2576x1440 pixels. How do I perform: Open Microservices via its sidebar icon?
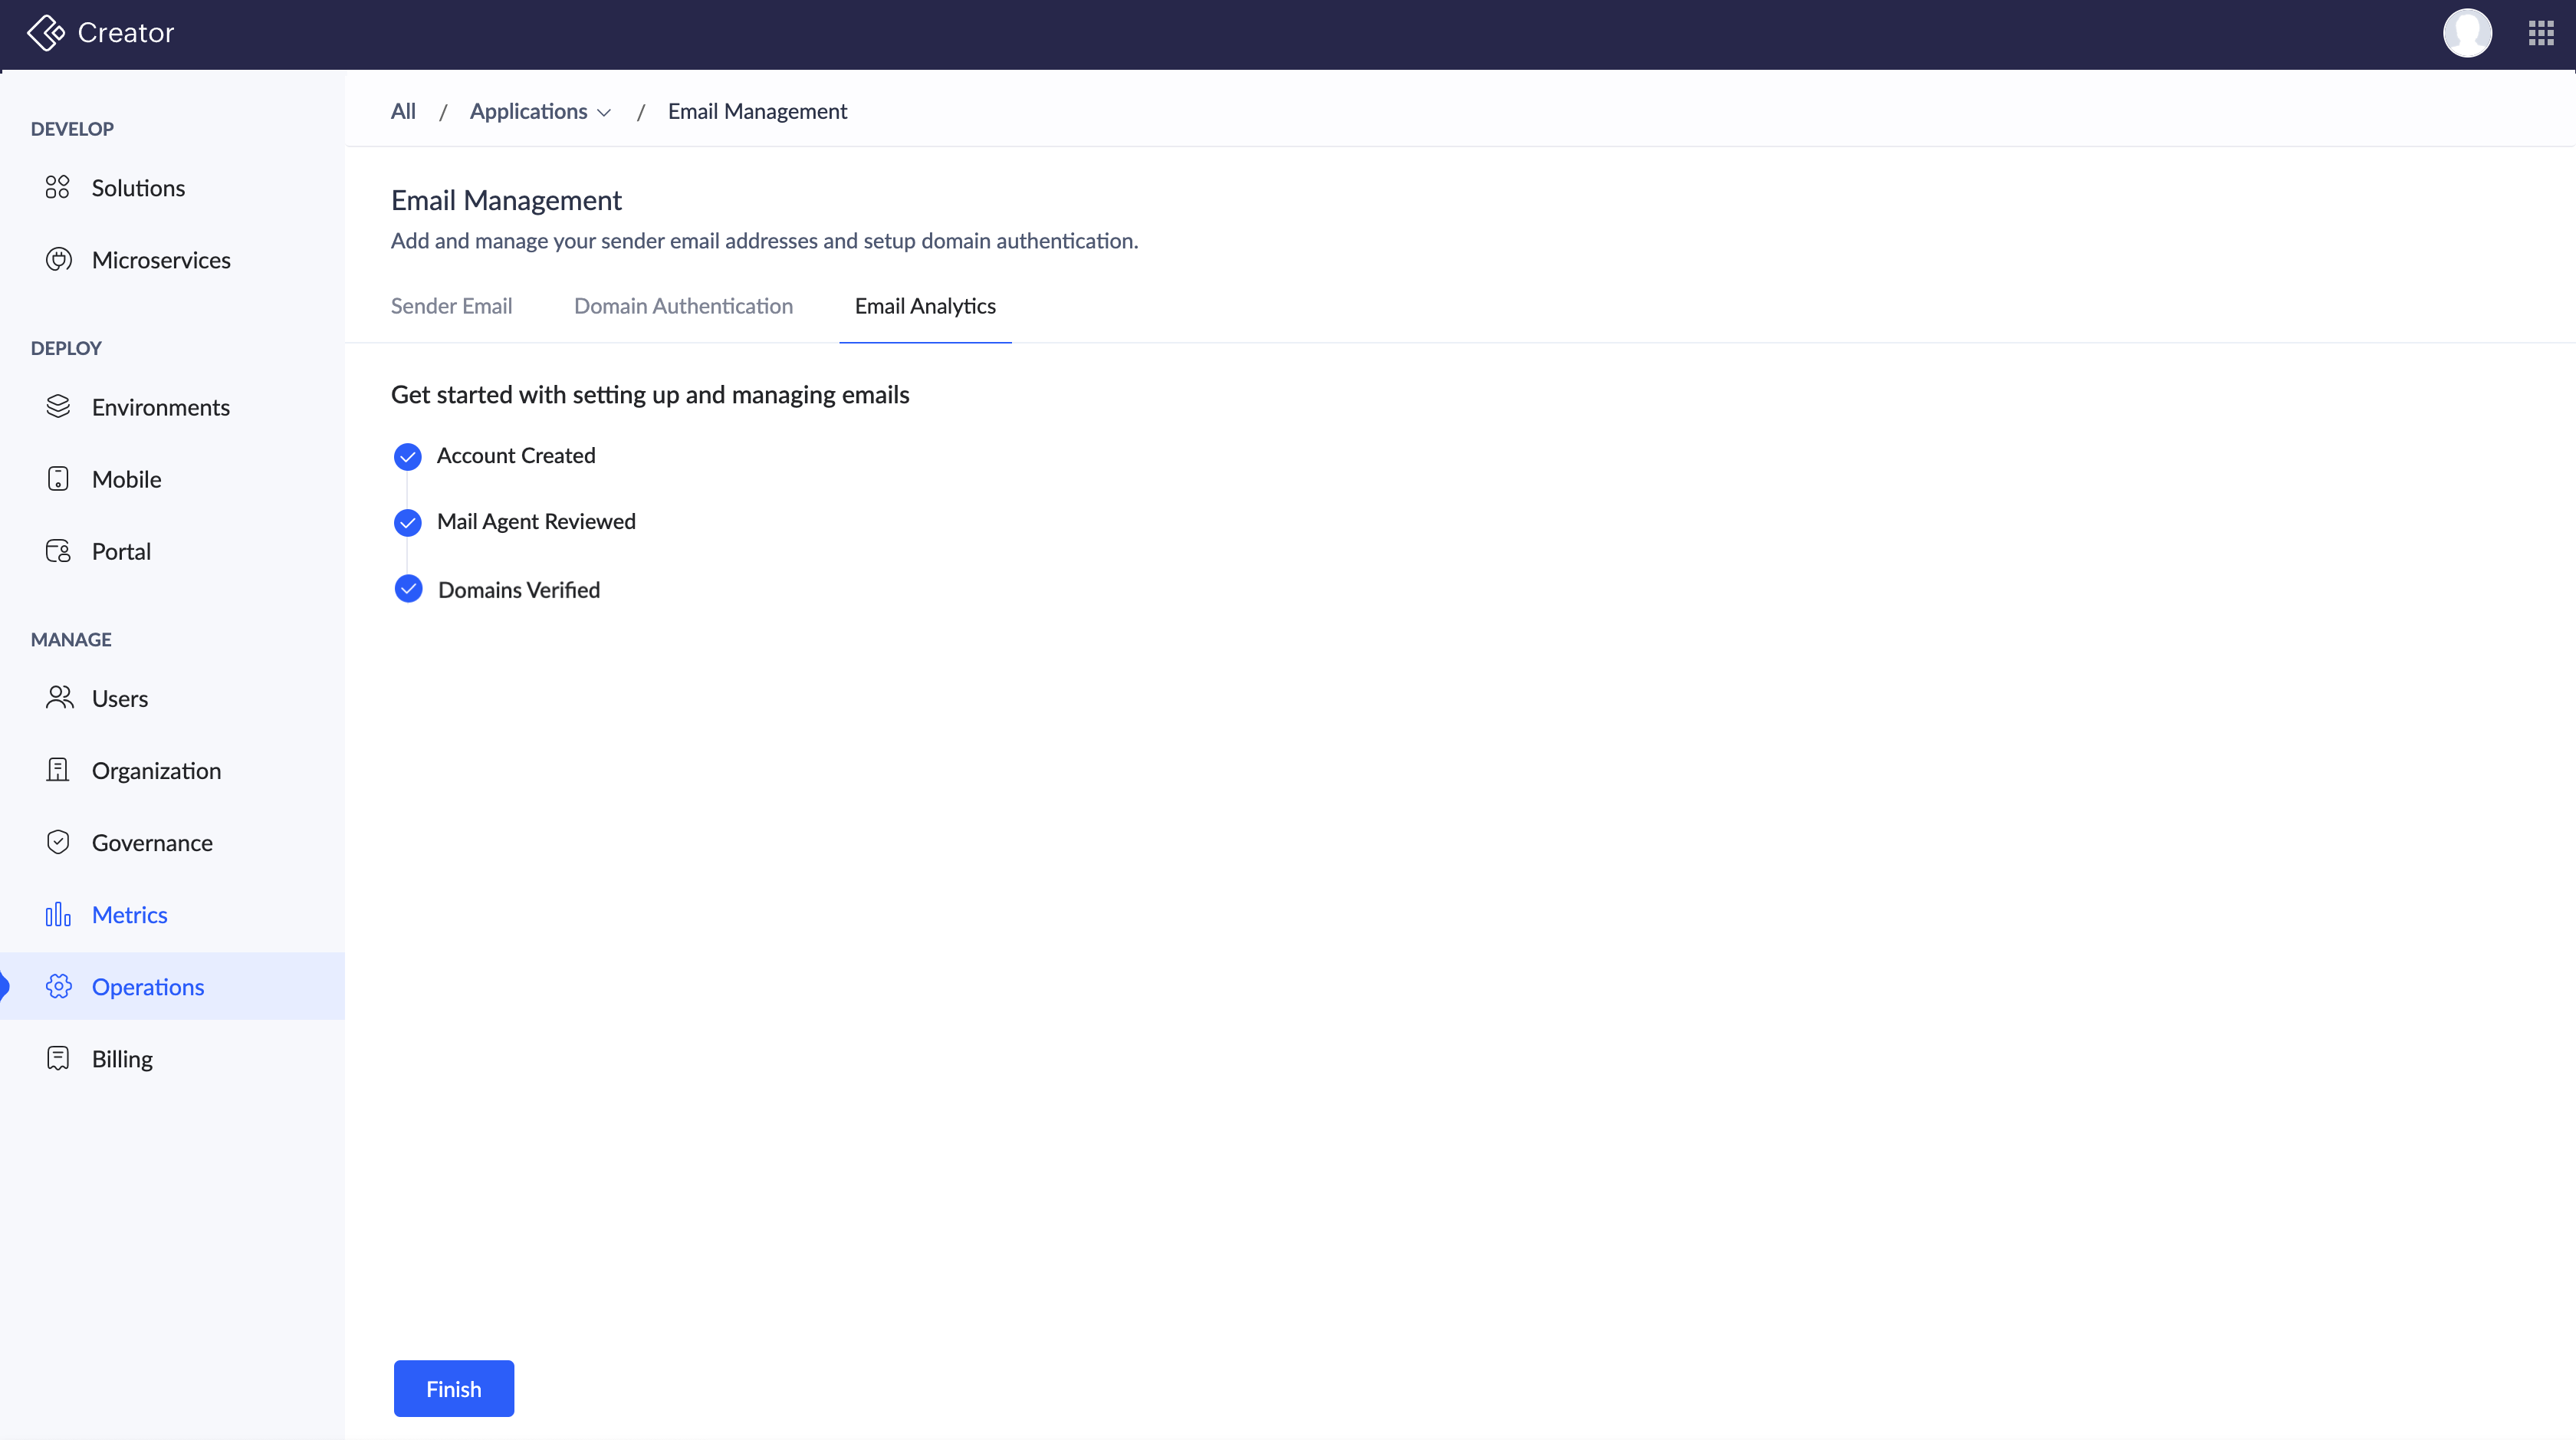[x=58, y=259]
